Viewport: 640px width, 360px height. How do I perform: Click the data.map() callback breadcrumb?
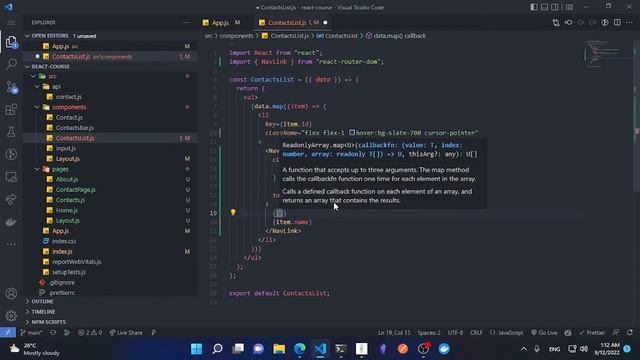396,36
